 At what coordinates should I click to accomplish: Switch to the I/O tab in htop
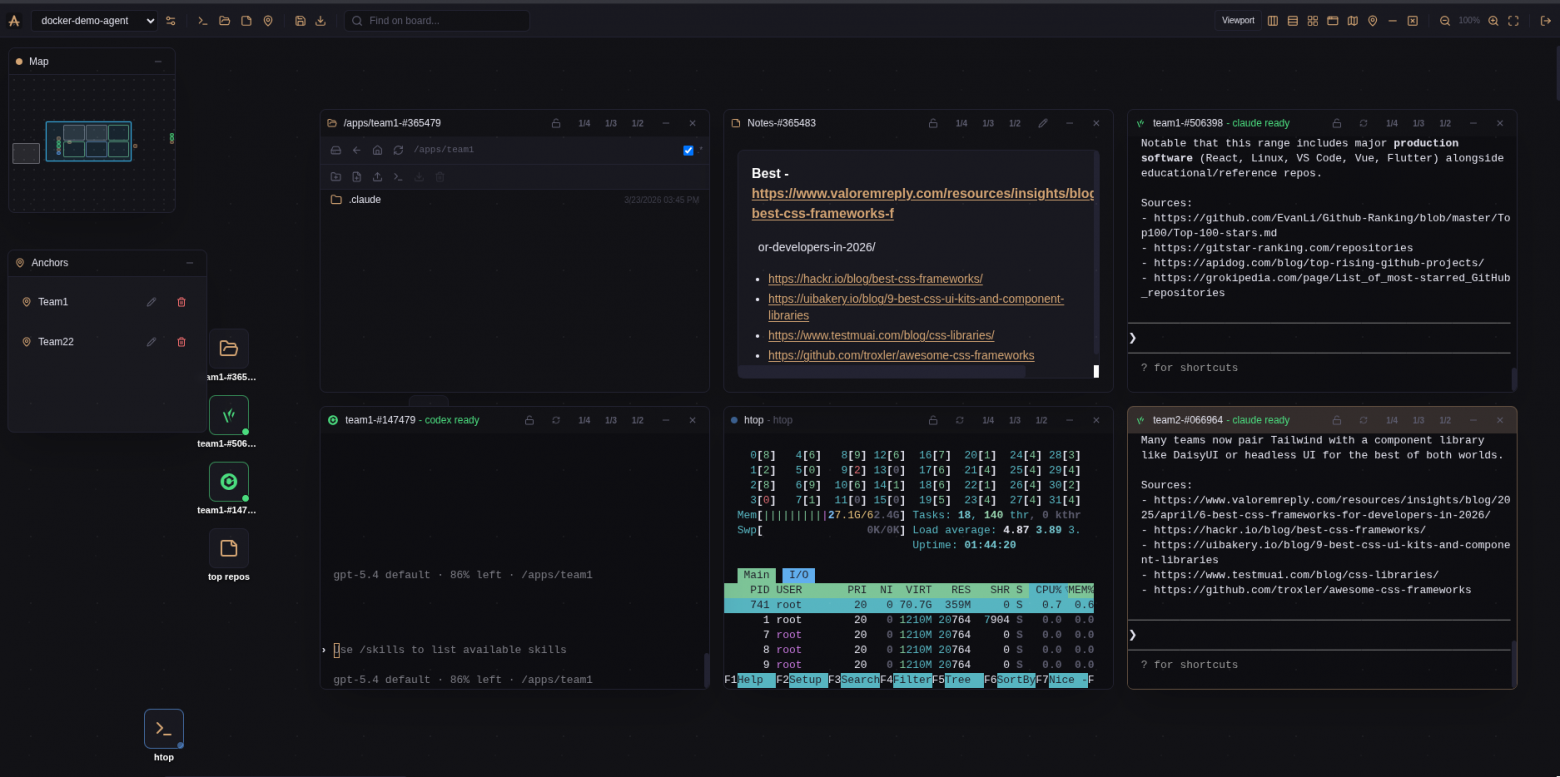pos(798,575)
